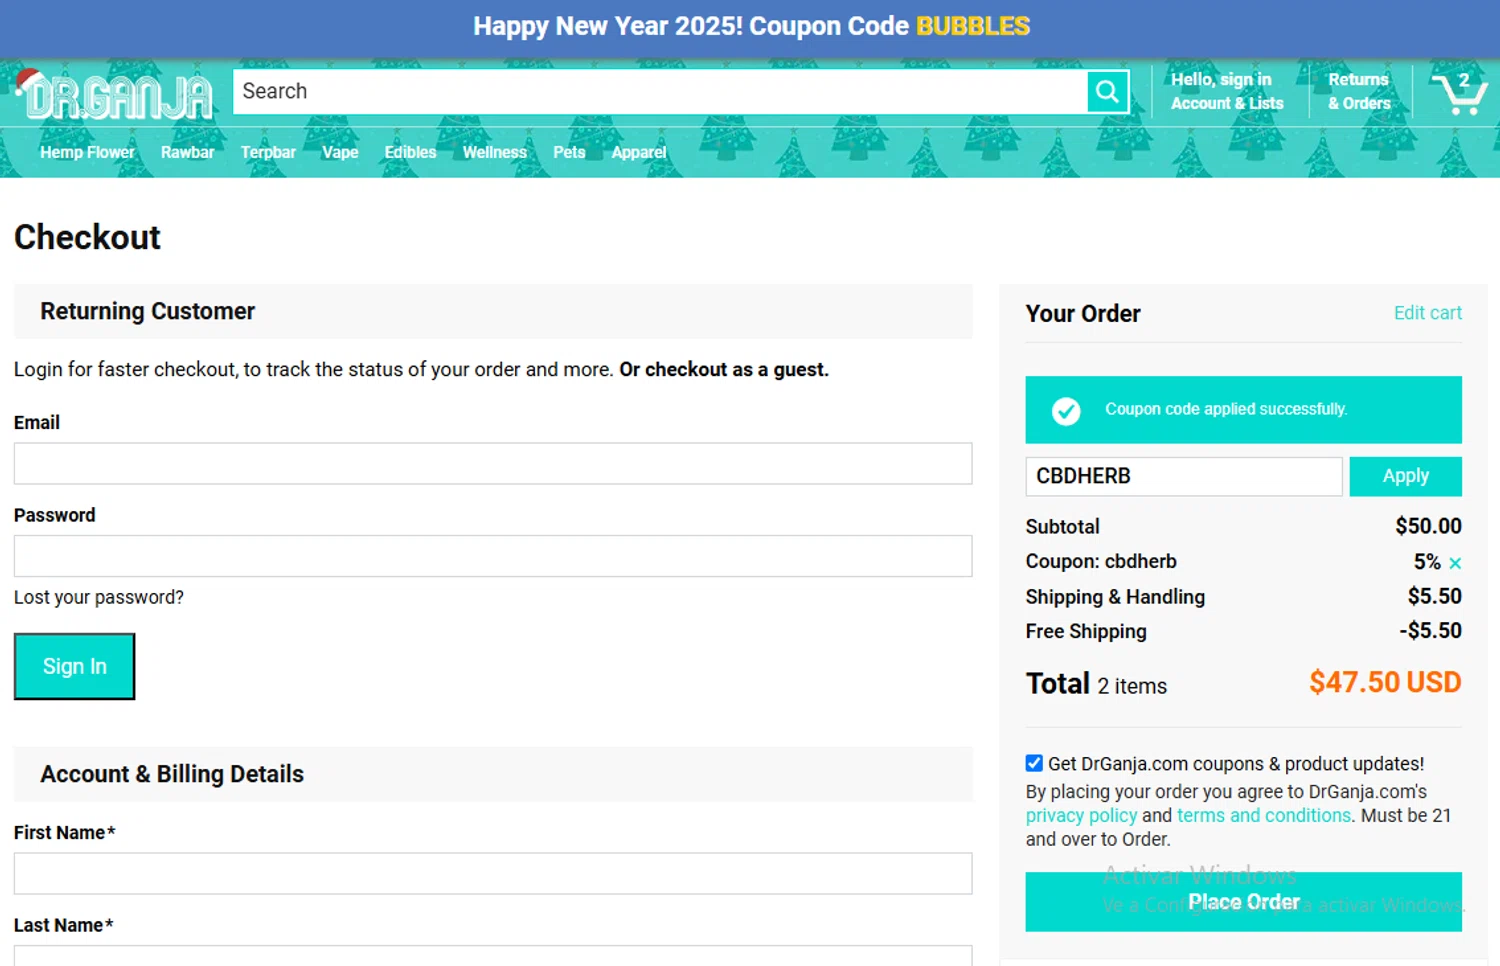
Task: Open the Edibles menu
Action: pyautogui.click(x=410, y=152)
